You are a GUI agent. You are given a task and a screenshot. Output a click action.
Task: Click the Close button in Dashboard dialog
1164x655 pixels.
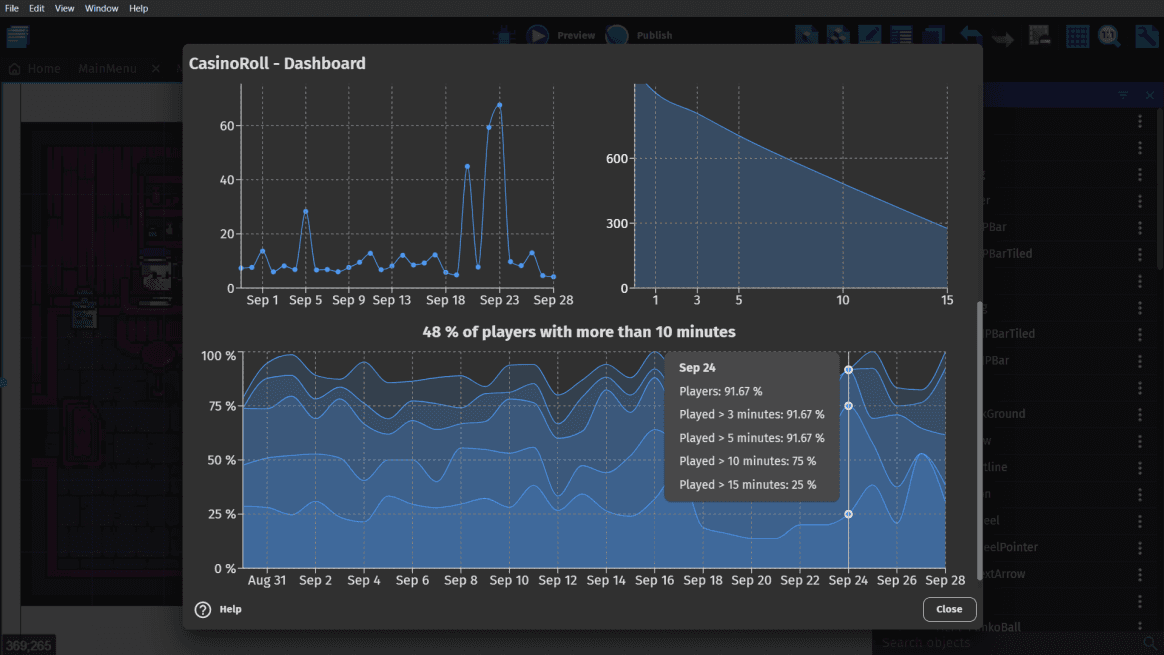pyautogui.click(x=949, y=609)
